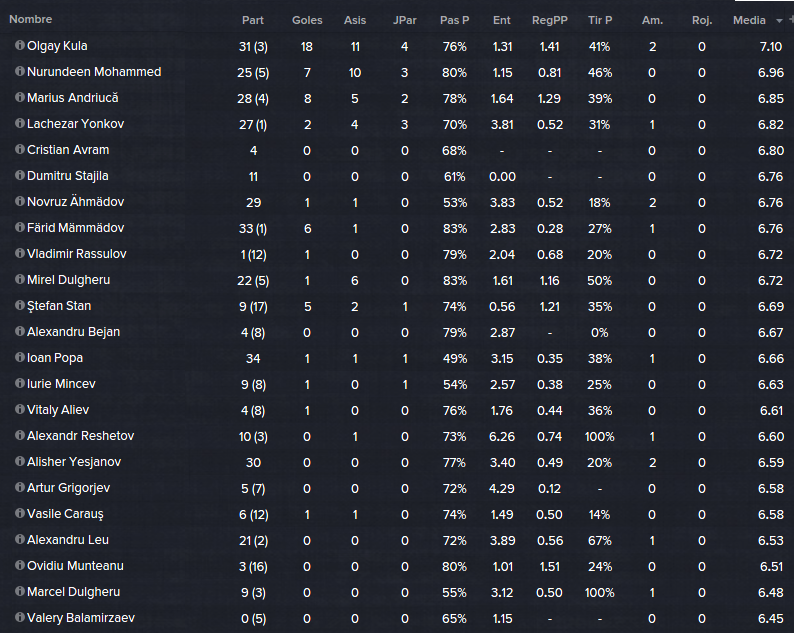This screenshot has height=633, width=794.
Task: Select the Cristian Avram row
Action: click(x=397, y=150)
